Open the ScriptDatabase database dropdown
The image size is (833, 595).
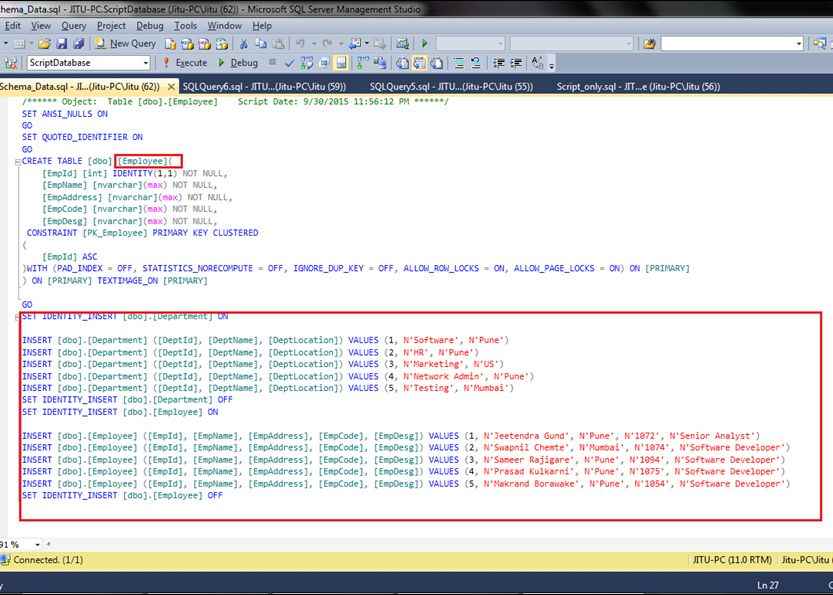click(x=145, y=62)
